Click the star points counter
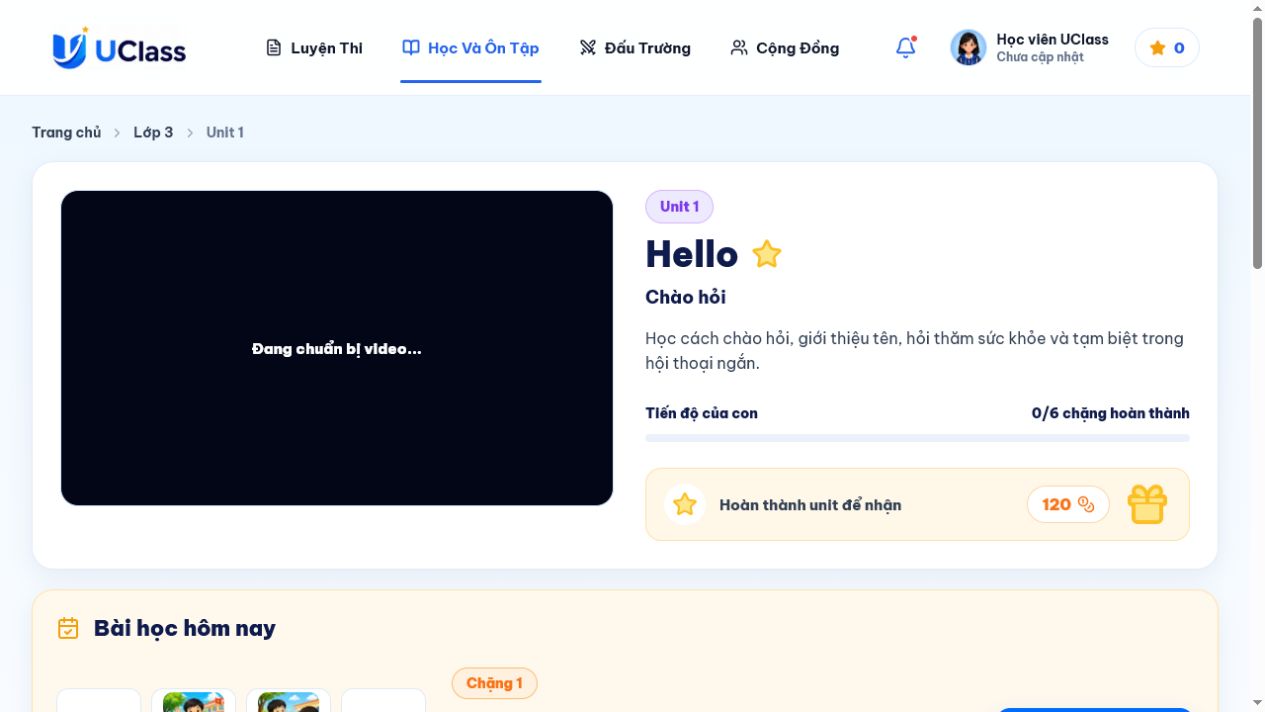The height and width of the screenshot is (712, 1265). [x=1167, y=47]
